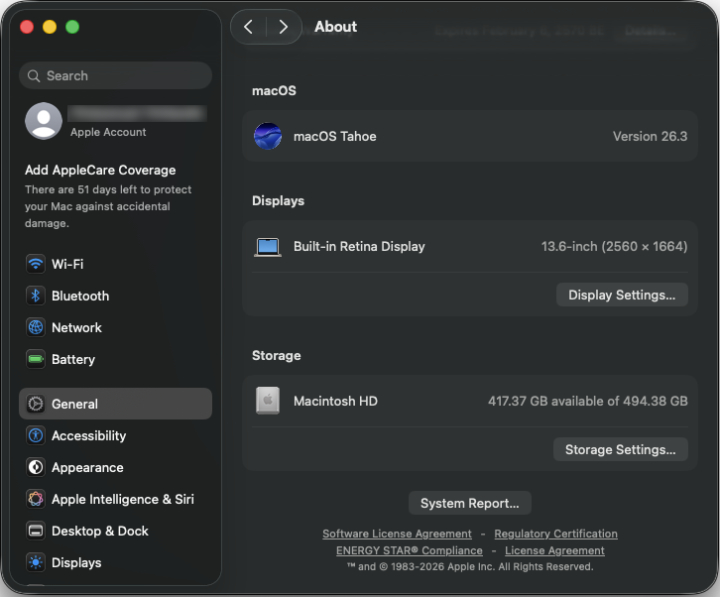Open the Regulatory Certification link
720x597 pixels.
pos(555,534)
